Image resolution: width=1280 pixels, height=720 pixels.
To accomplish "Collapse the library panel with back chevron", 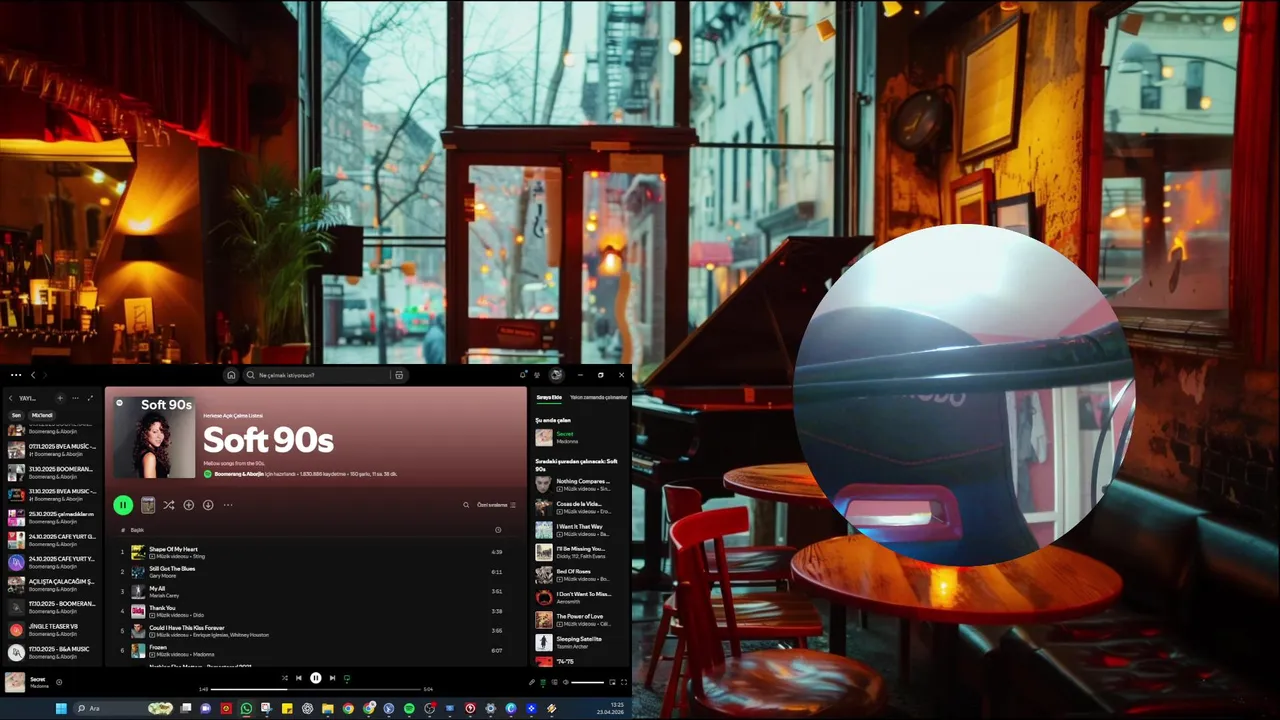I will pyautogui.click(x=10, y=398).
